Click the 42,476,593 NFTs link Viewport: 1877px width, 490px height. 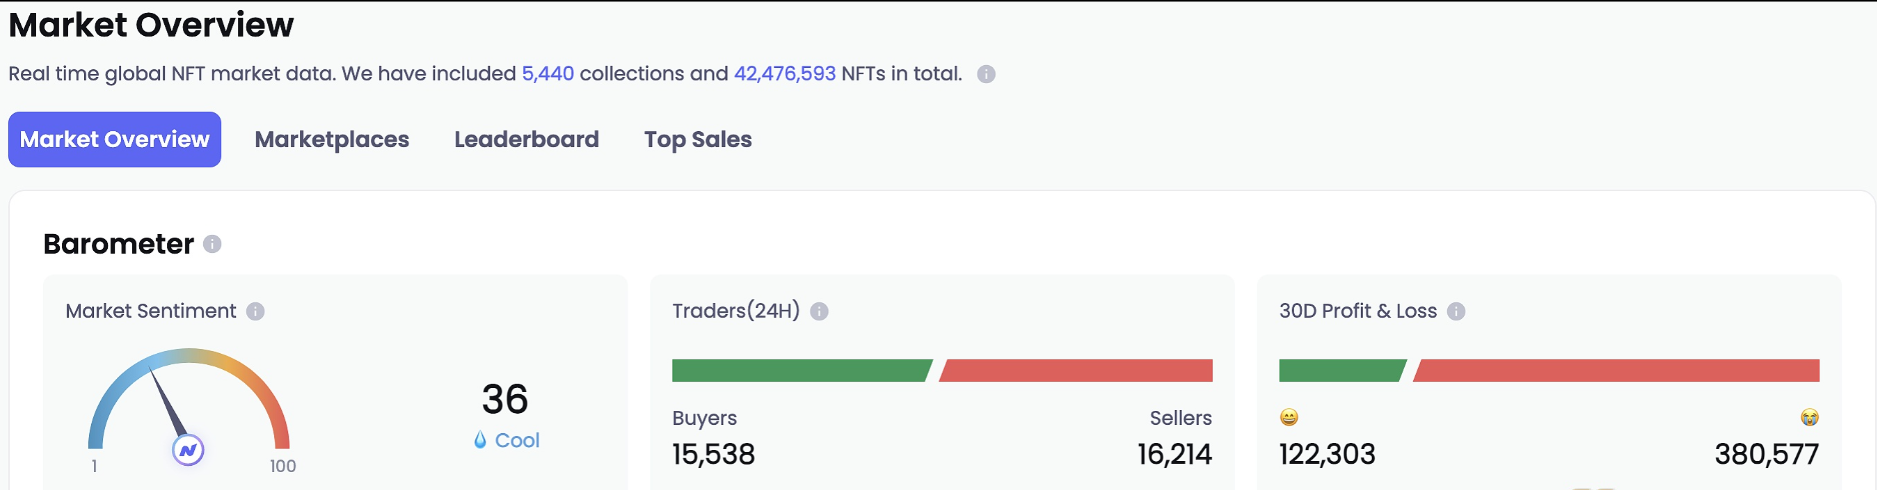(x=785, y=74)
